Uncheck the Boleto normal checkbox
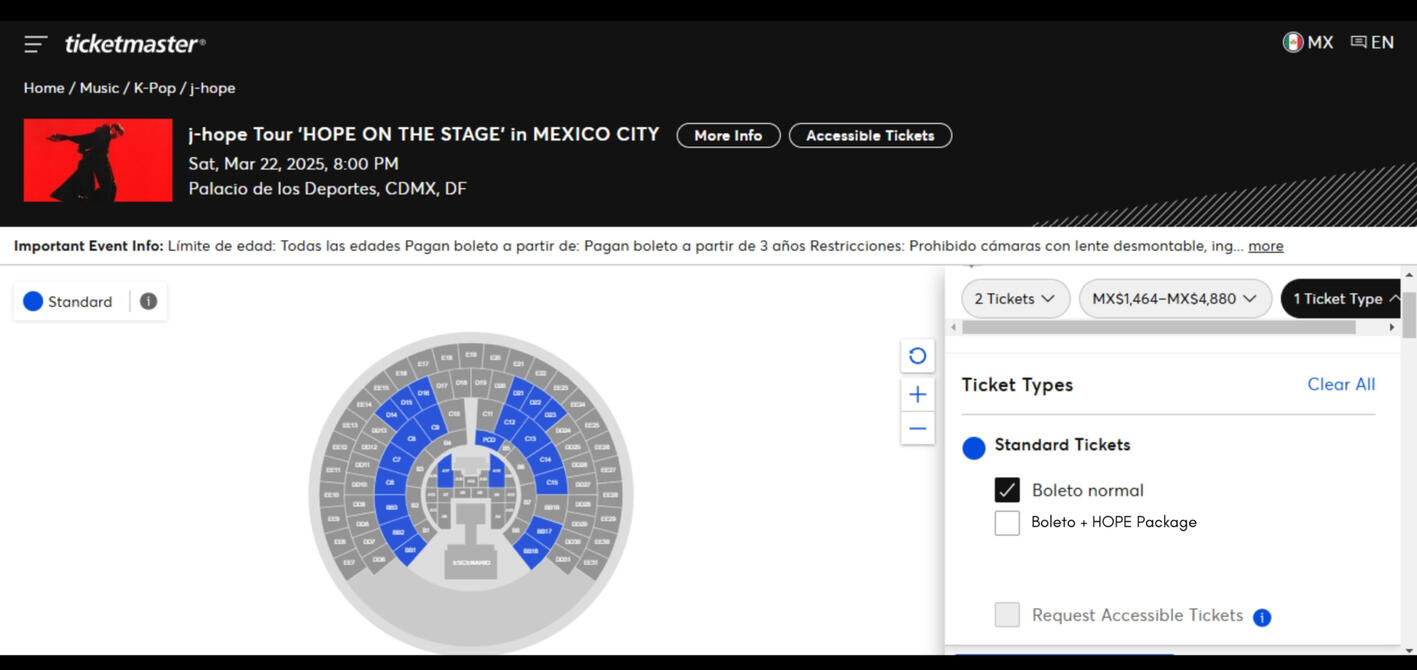The height and width of the screenshot is (670, 1417). tap(1007, 490)
